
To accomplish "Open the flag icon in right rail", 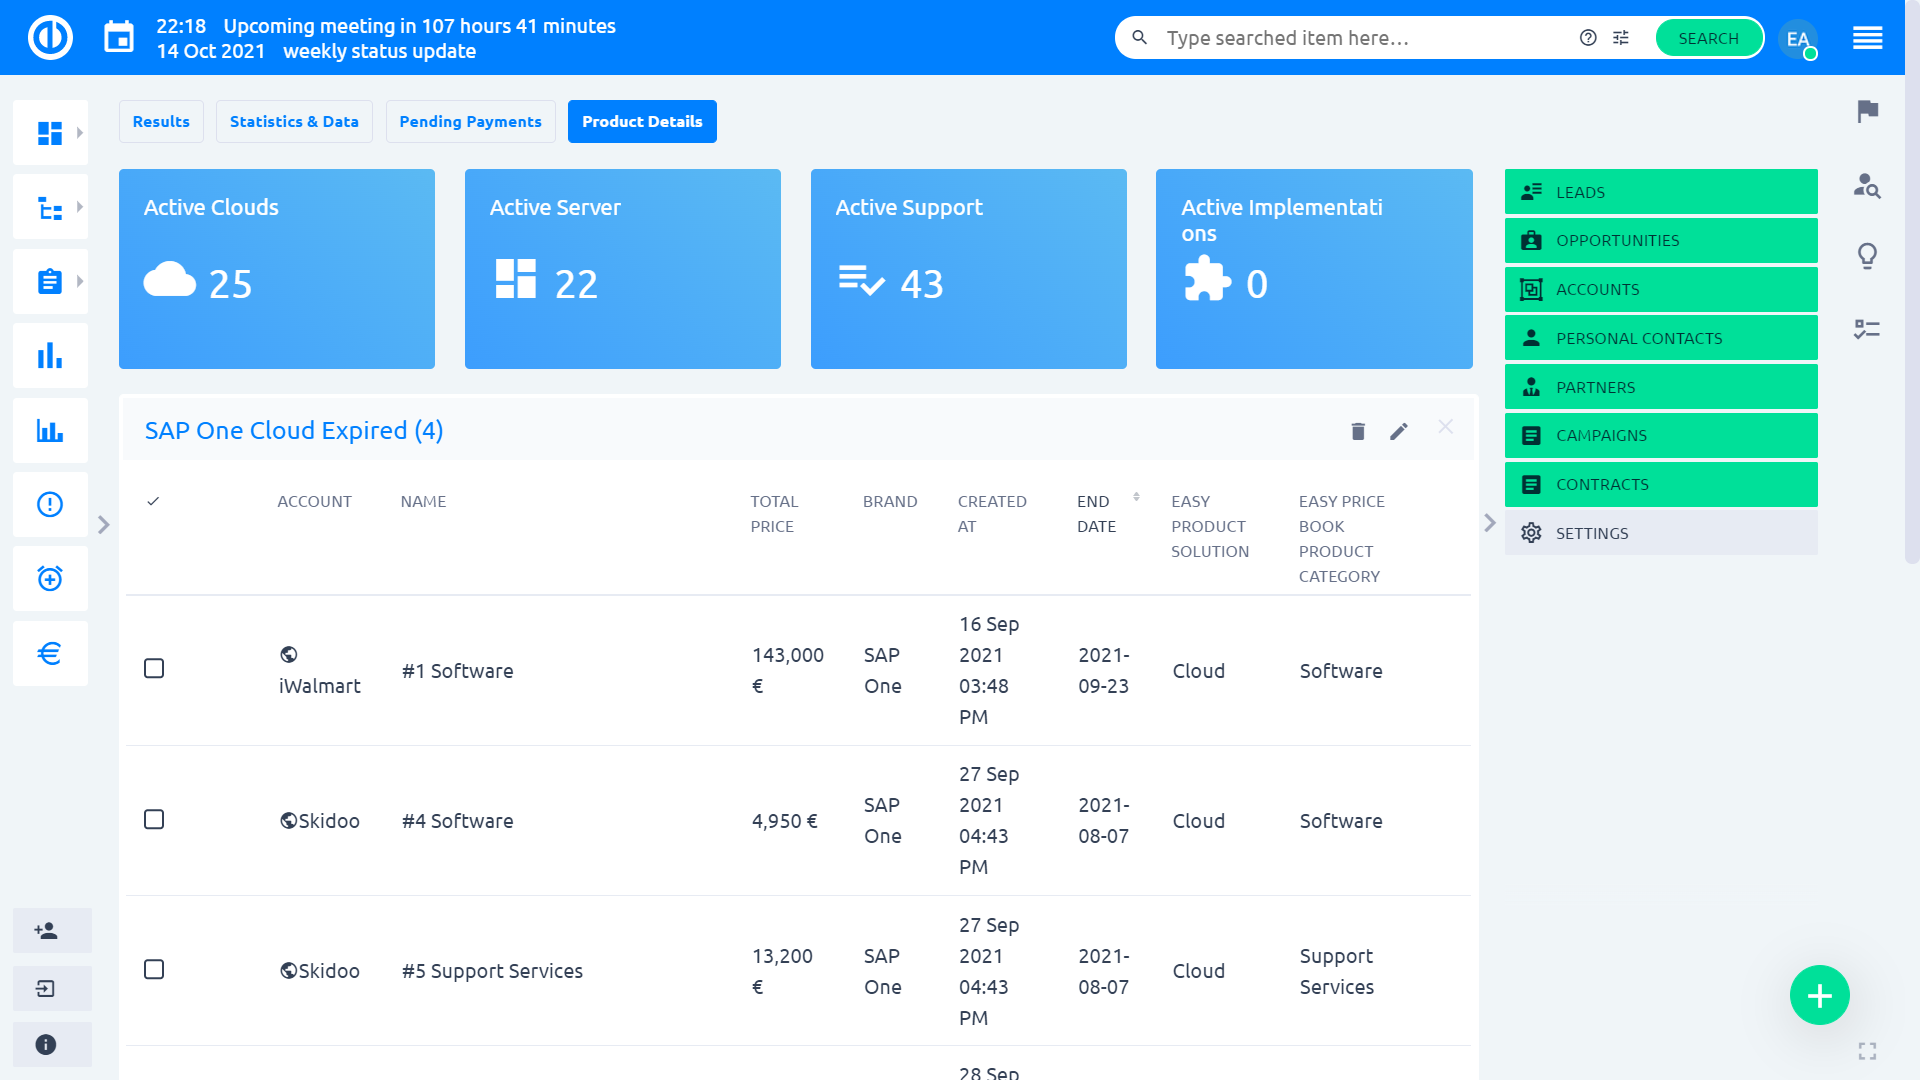I will point(1867,111).
